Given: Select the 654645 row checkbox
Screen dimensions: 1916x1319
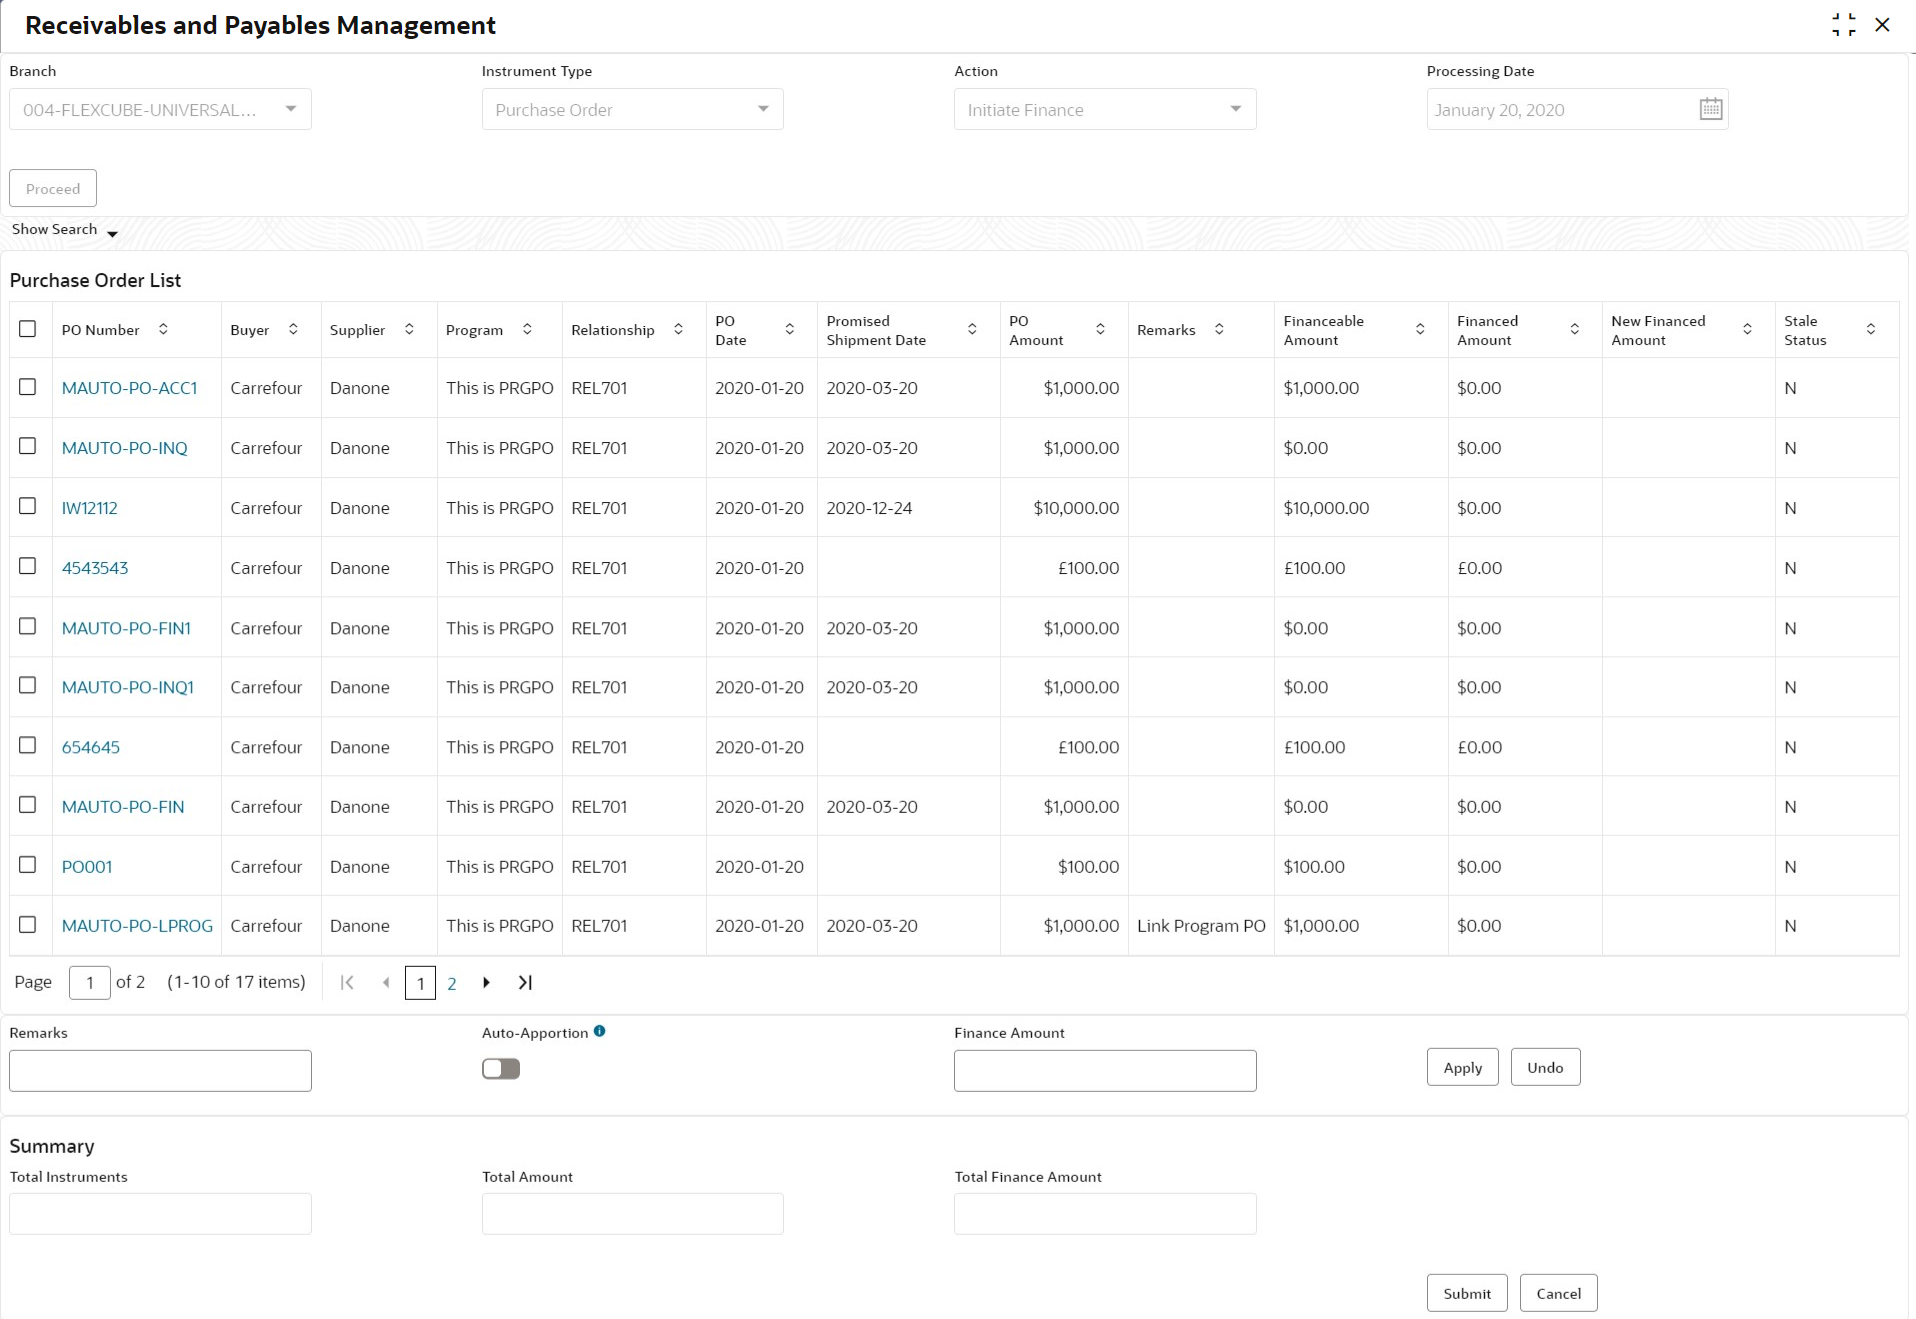Looking at the screenshot, I should pyautogui.click(x=28, y=745).
